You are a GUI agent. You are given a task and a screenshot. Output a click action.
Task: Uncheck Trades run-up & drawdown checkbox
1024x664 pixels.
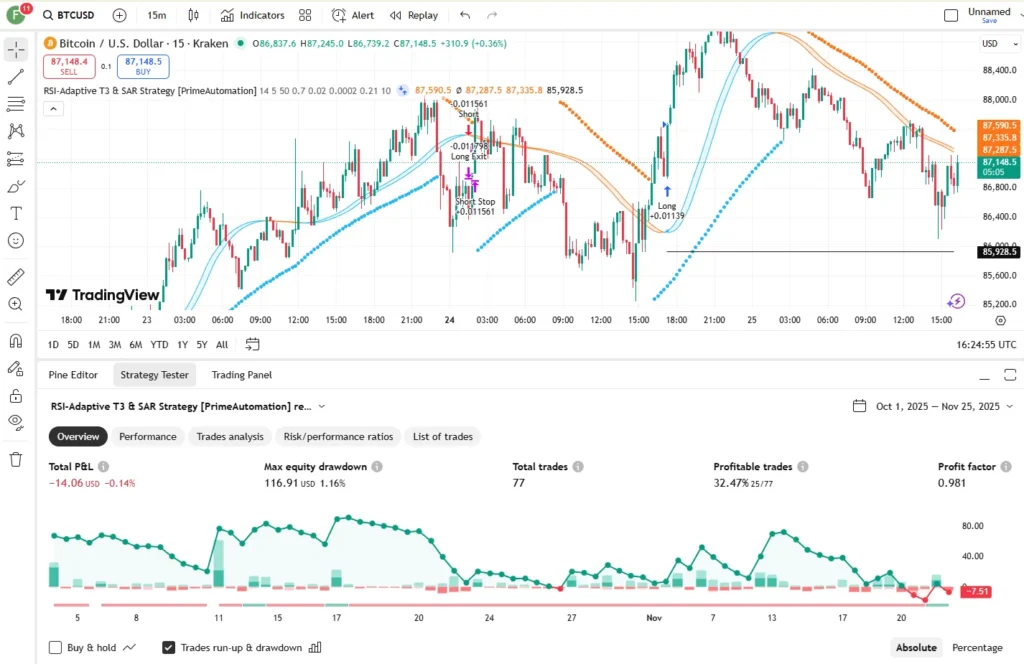(x=168, y=647)
